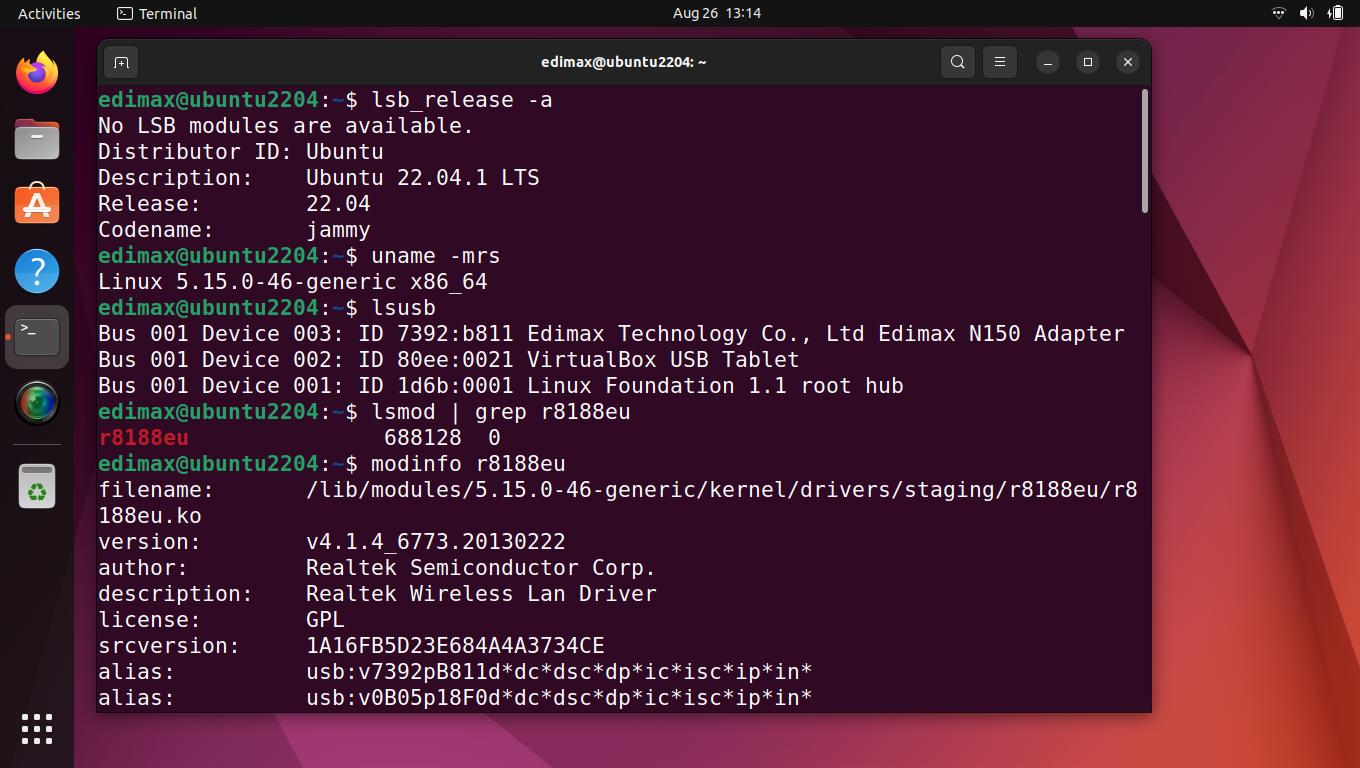Image resolution: width=1360 pixels, height=768 pixels.
Task: Open Files from the dock
Action: pyautogui.click(x=37, y=139)
